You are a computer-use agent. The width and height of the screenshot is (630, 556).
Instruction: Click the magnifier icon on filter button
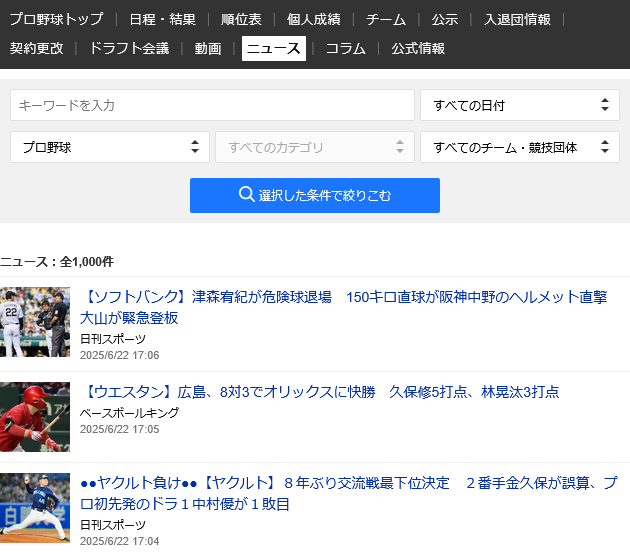pos(246,194)
